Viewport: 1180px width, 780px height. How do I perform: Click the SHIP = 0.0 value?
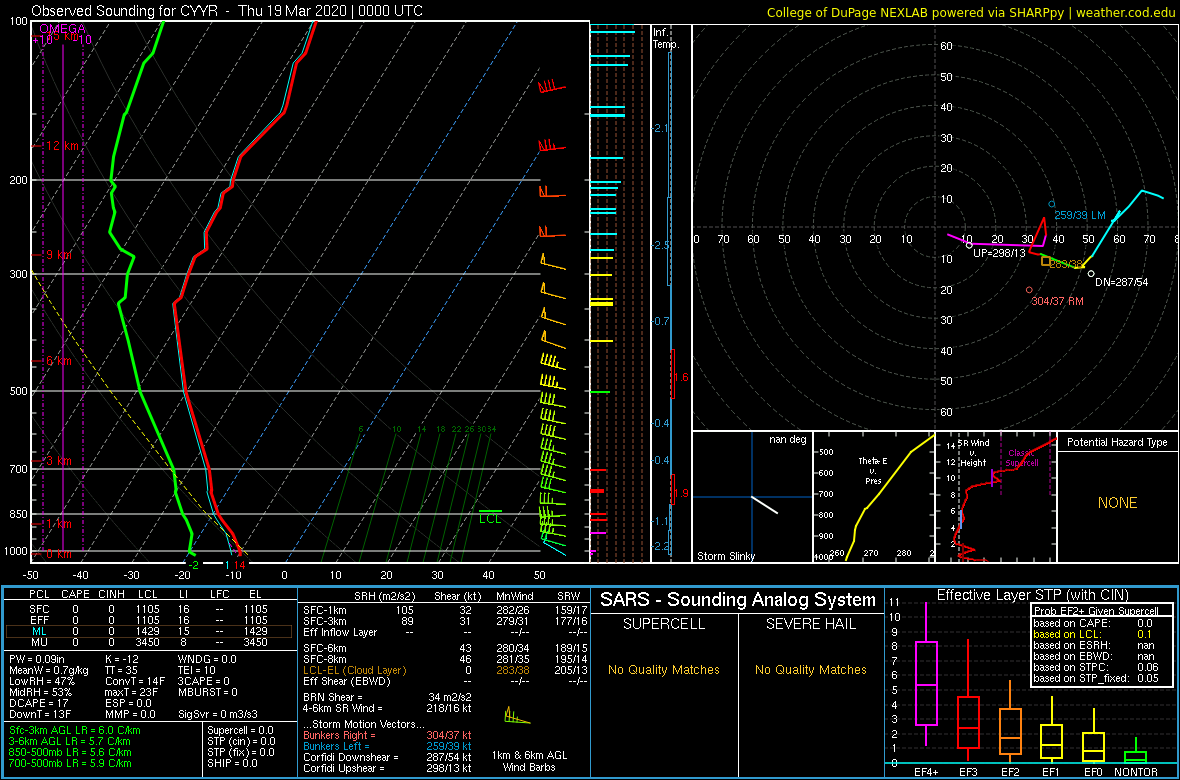(x=233, y=763)
